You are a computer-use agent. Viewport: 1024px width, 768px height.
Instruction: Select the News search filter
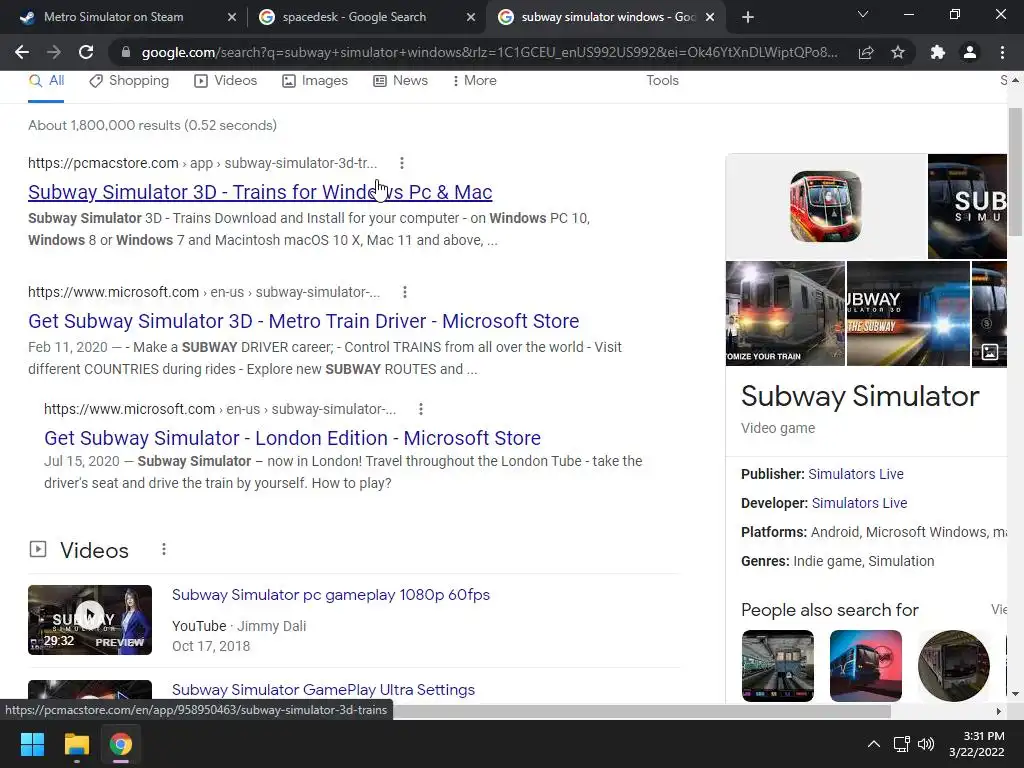400,80
